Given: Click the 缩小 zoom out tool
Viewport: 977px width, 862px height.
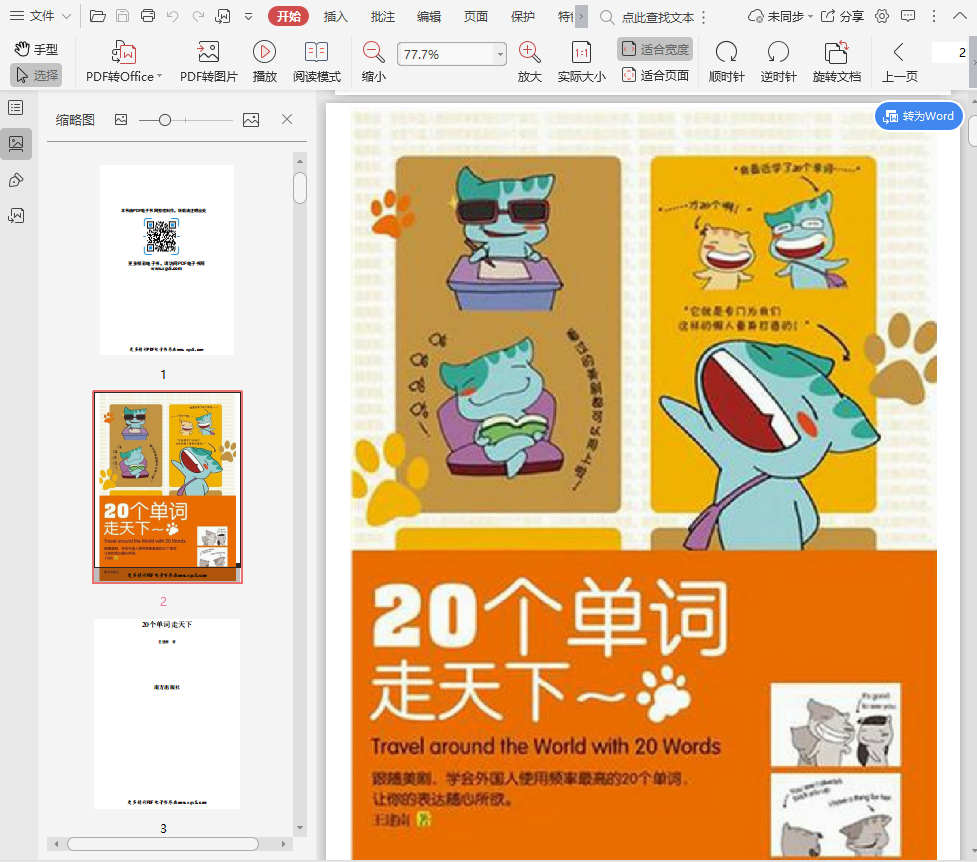Looking at the screenshot, I should pyautogui.click(x=374, y=61).
